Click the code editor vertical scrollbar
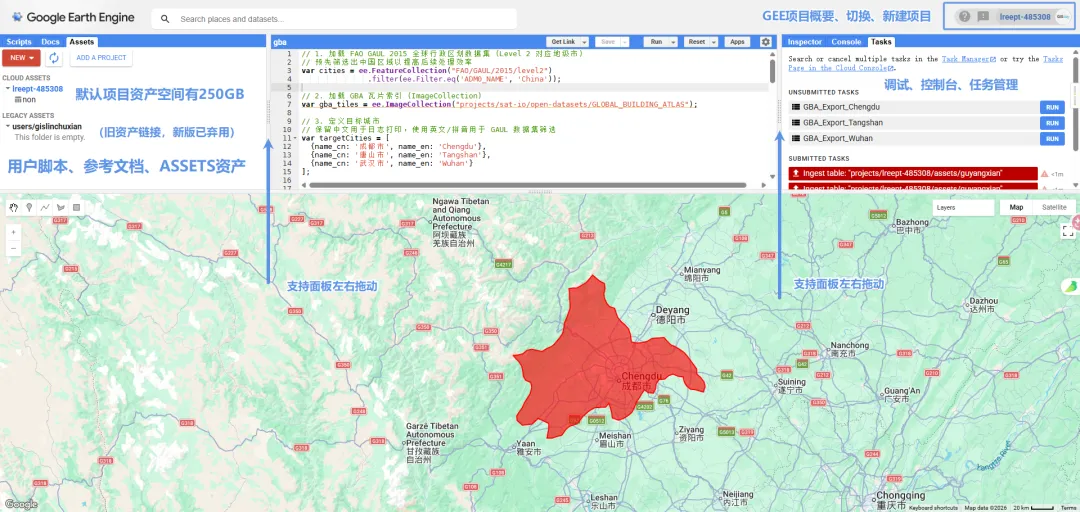This screenshot has width=1080, height=512. click(x=772, y=71)
